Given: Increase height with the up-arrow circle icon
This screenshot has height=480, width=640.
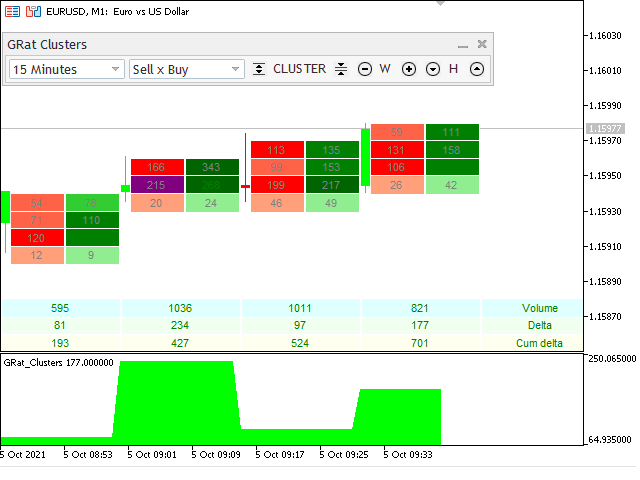Looking at the screenshot, I should pyautogui.click(x=477, y=69).
